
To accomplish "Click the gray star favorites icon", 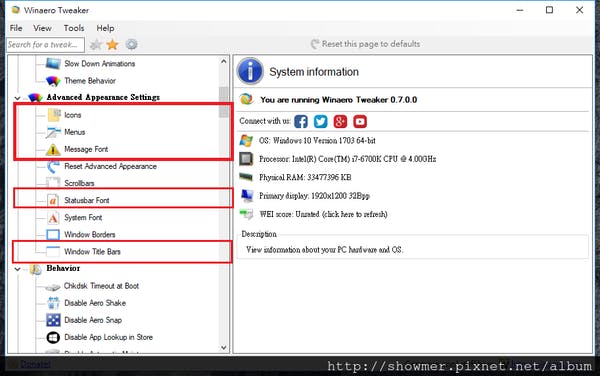I will click(x=96, y=45).
